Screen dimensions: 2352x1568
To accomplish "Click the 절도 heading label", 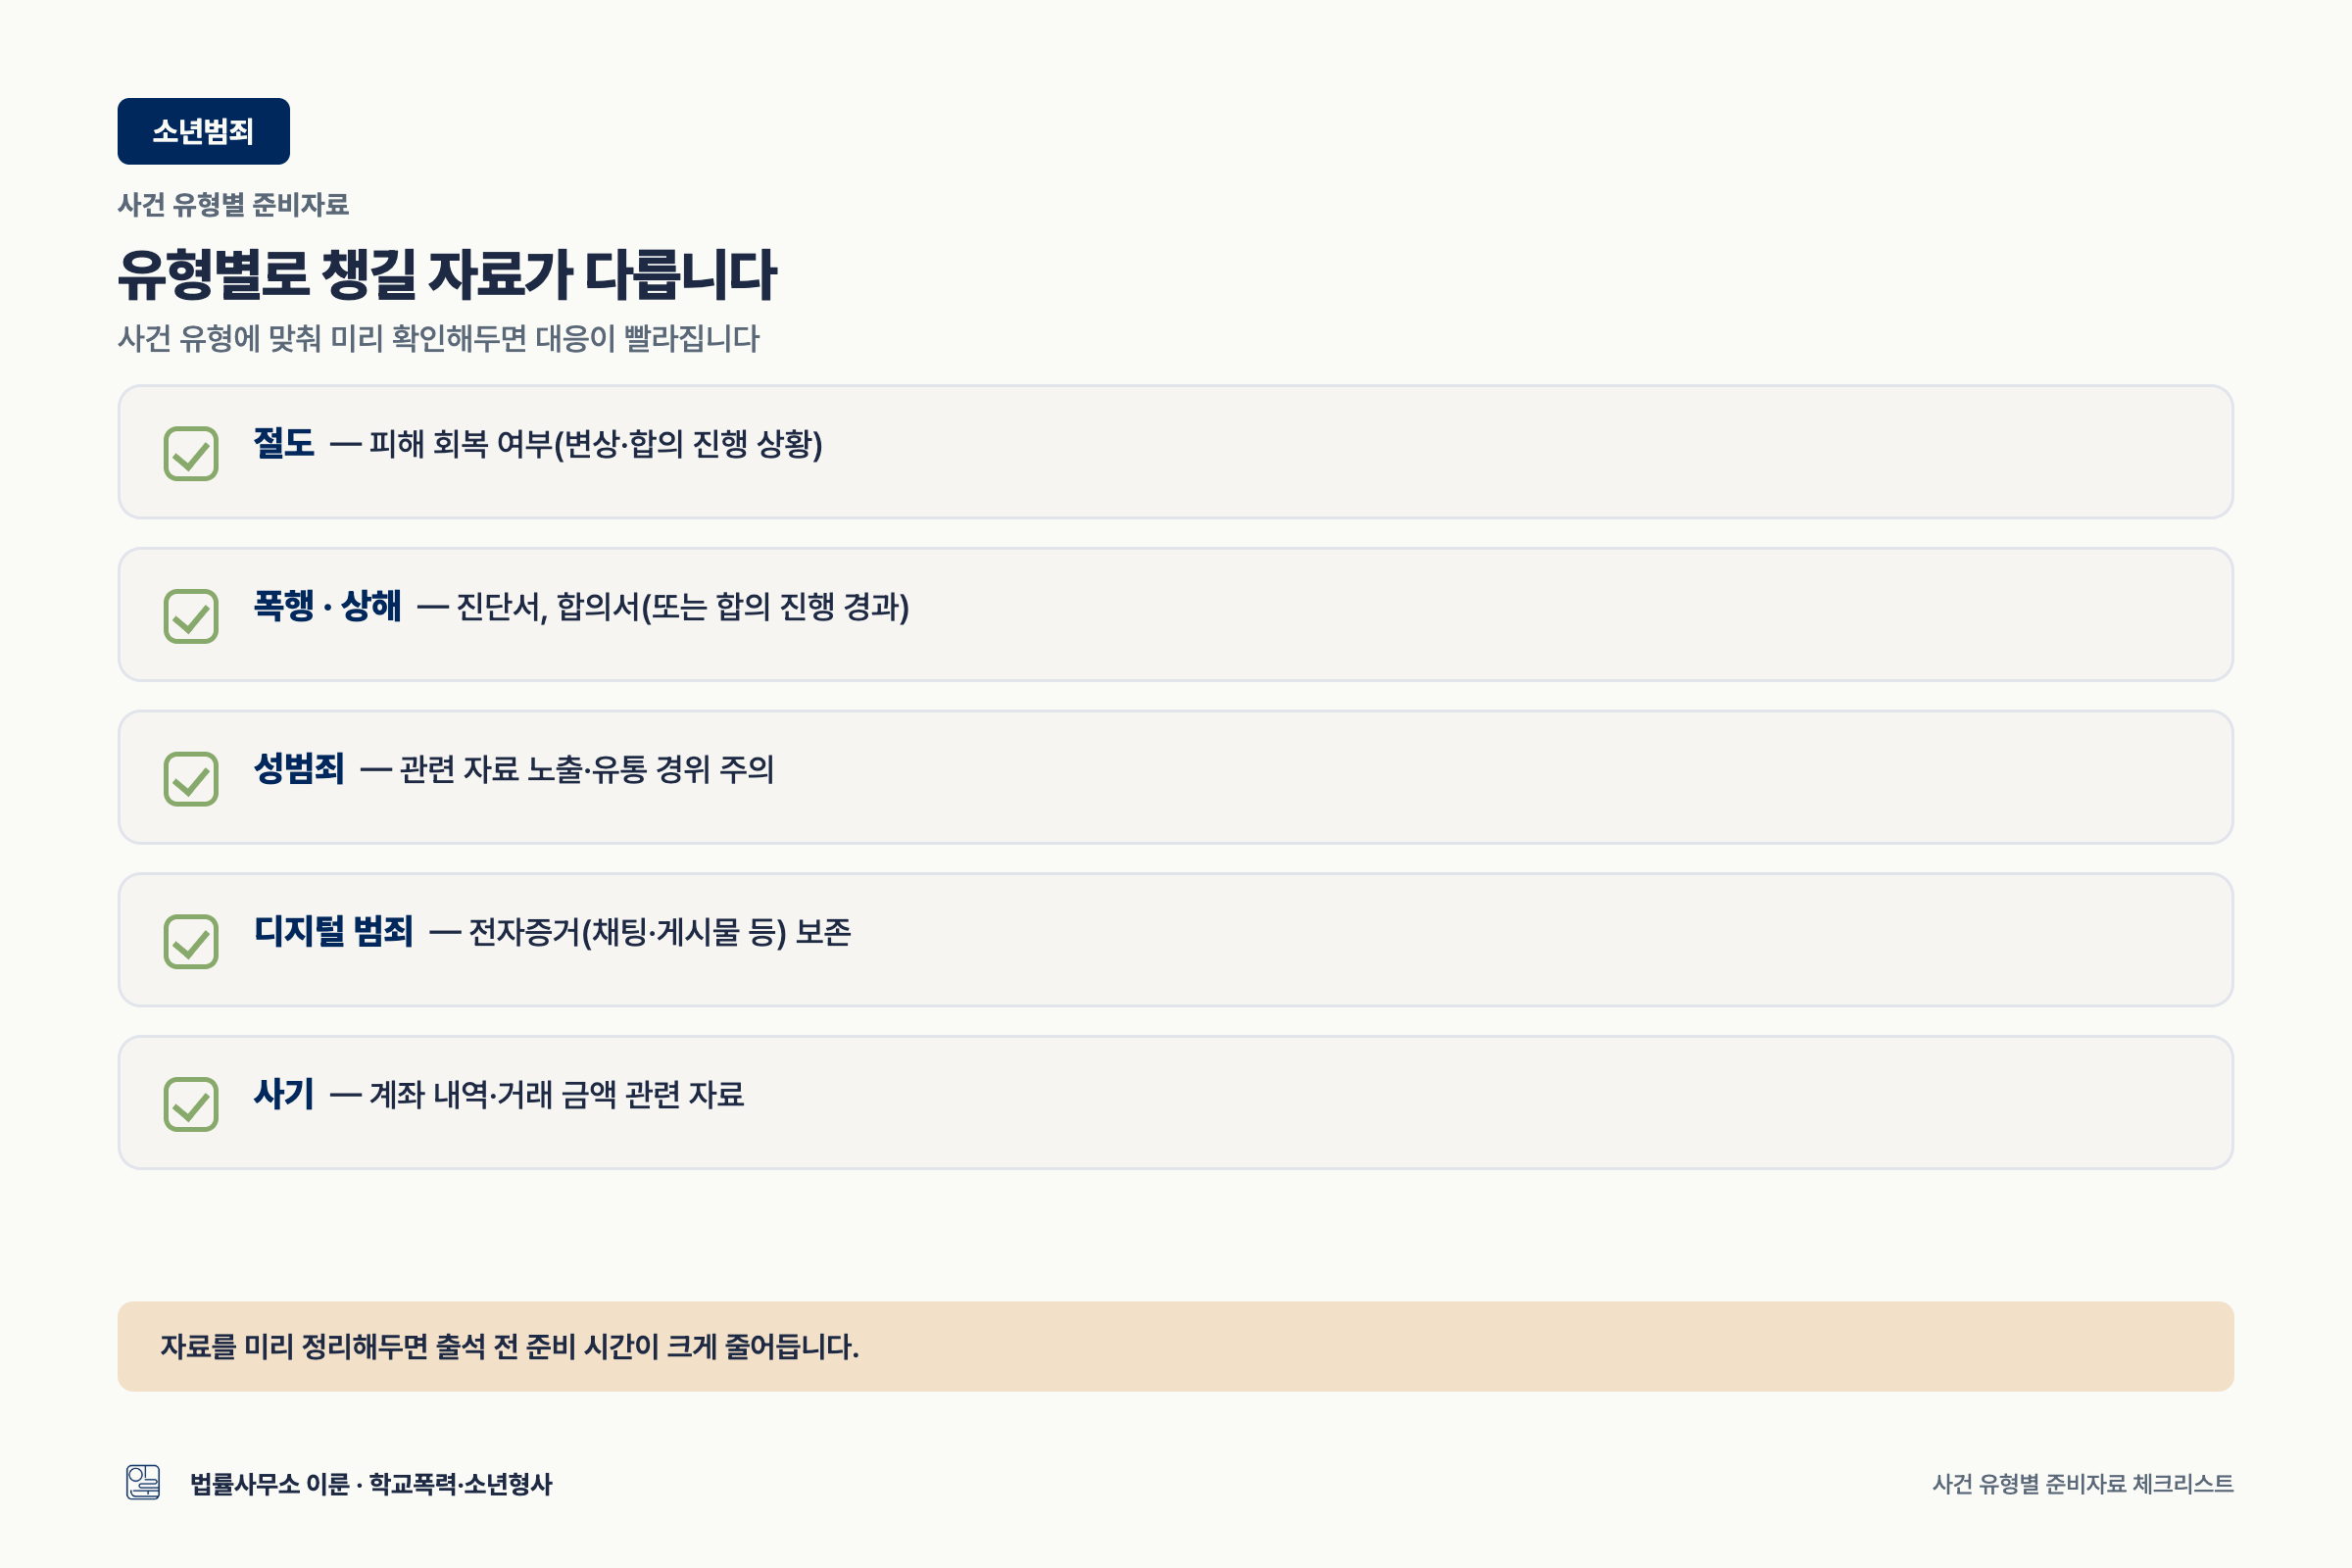I will [284, 443].
